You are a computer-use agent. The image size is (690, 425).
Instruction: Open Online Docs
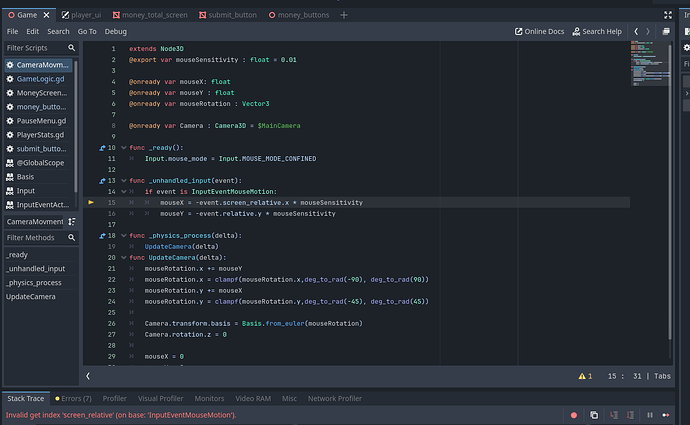pyautogui.click(x=540, y=31)
